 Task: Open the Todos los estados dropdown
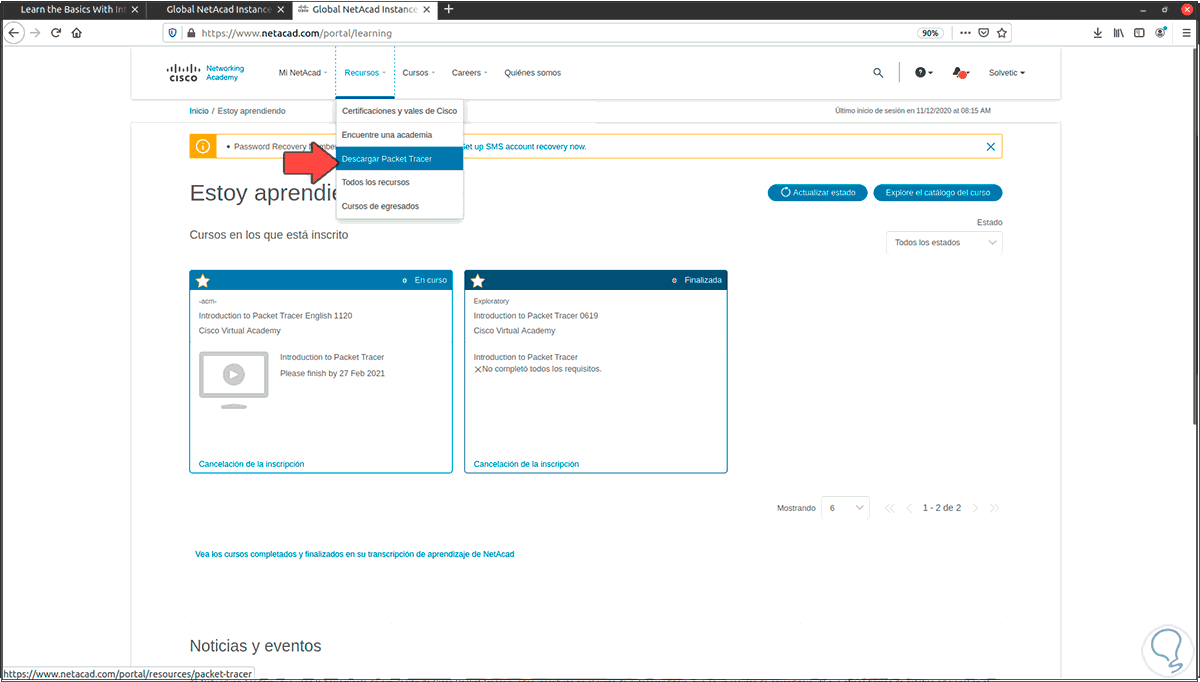pos(944,243)
